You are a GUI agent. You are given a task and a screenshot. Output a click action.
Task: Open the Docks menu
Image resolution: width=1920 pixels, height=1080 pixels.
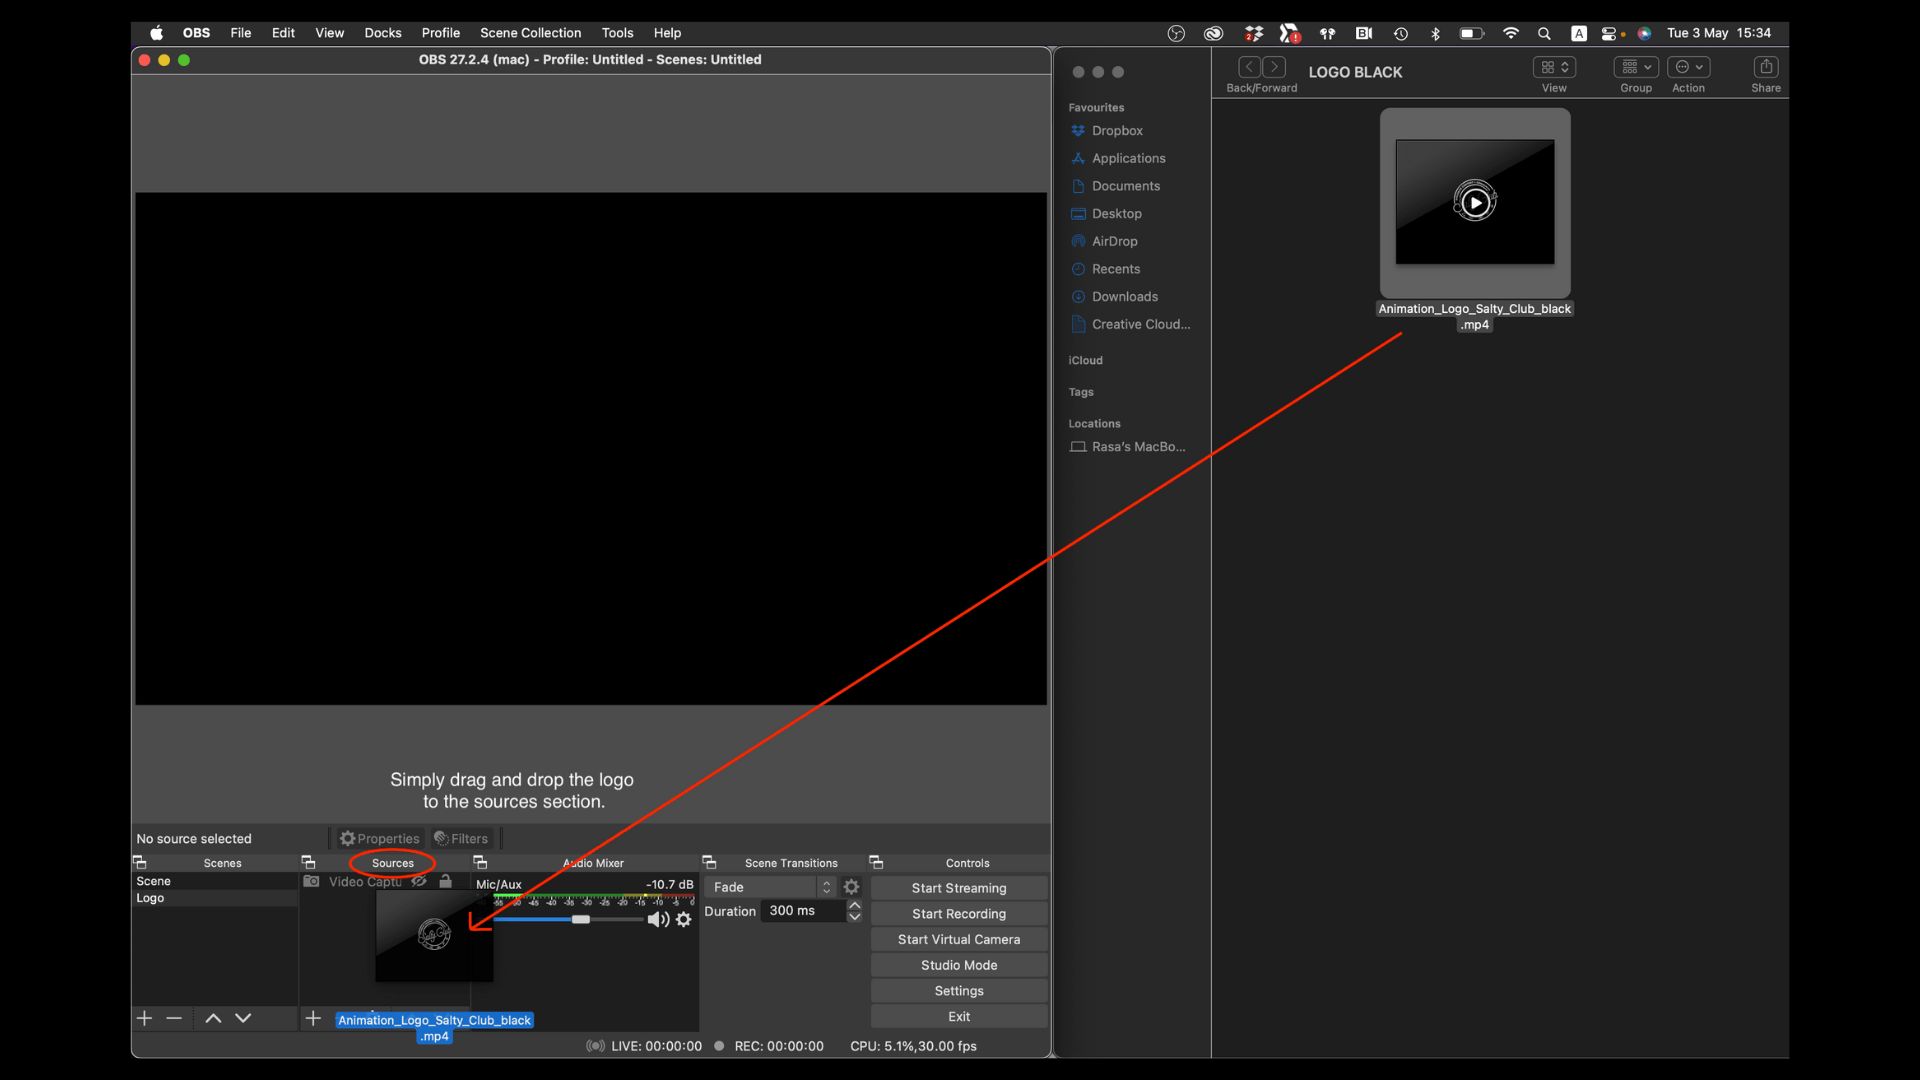click(383, 33)
